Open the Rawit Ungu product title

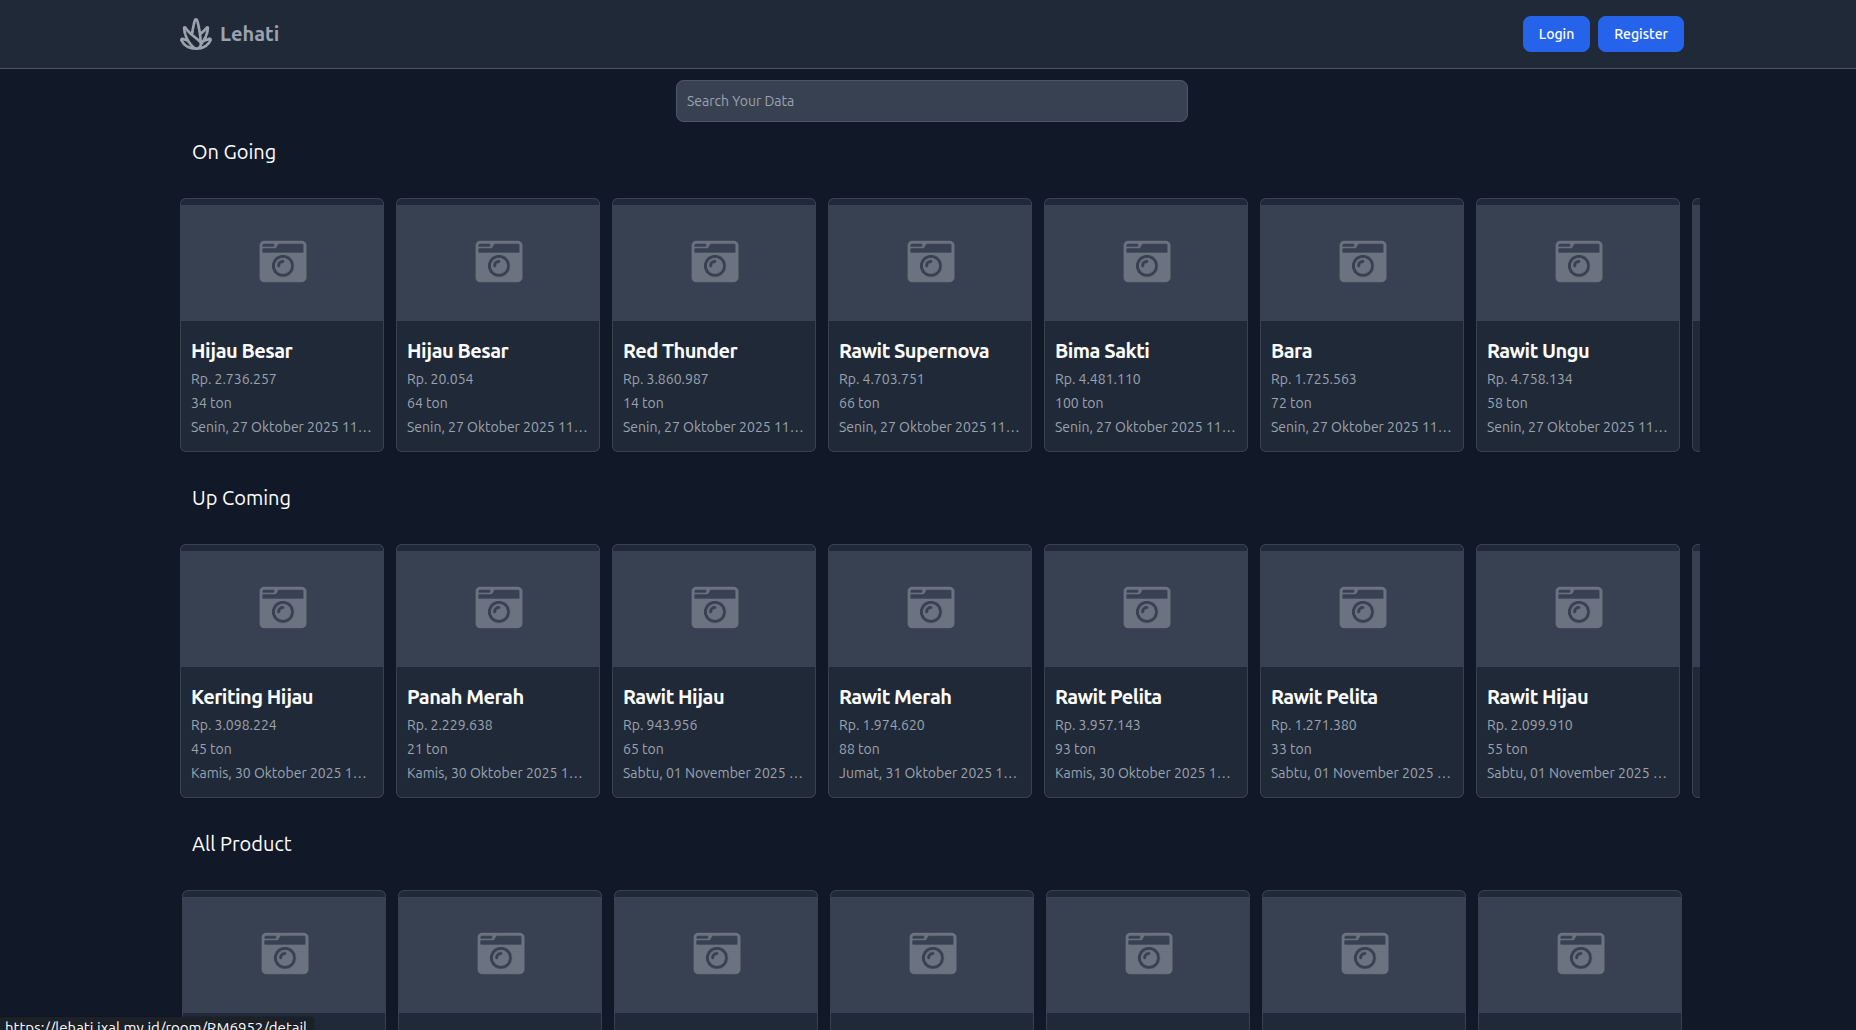pos(1537,351)
